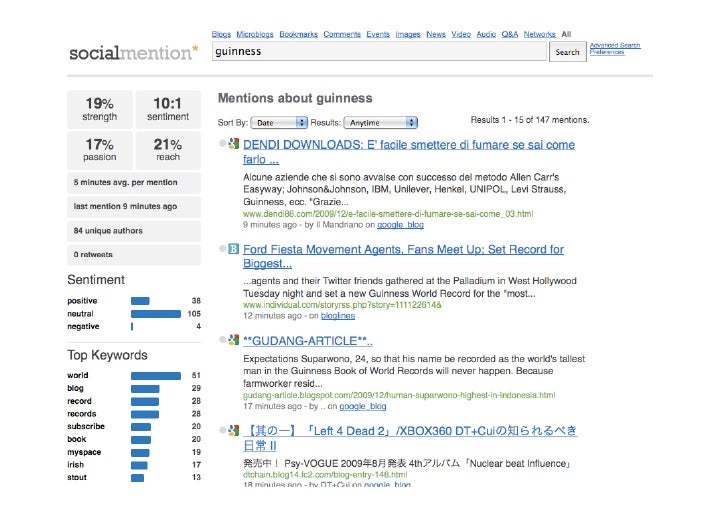Image resolution: width=728 pixels, height=514 pixels.
Task: Click the Bloglines icon beside Ford Fiesta result
Action: coord(234,249)
